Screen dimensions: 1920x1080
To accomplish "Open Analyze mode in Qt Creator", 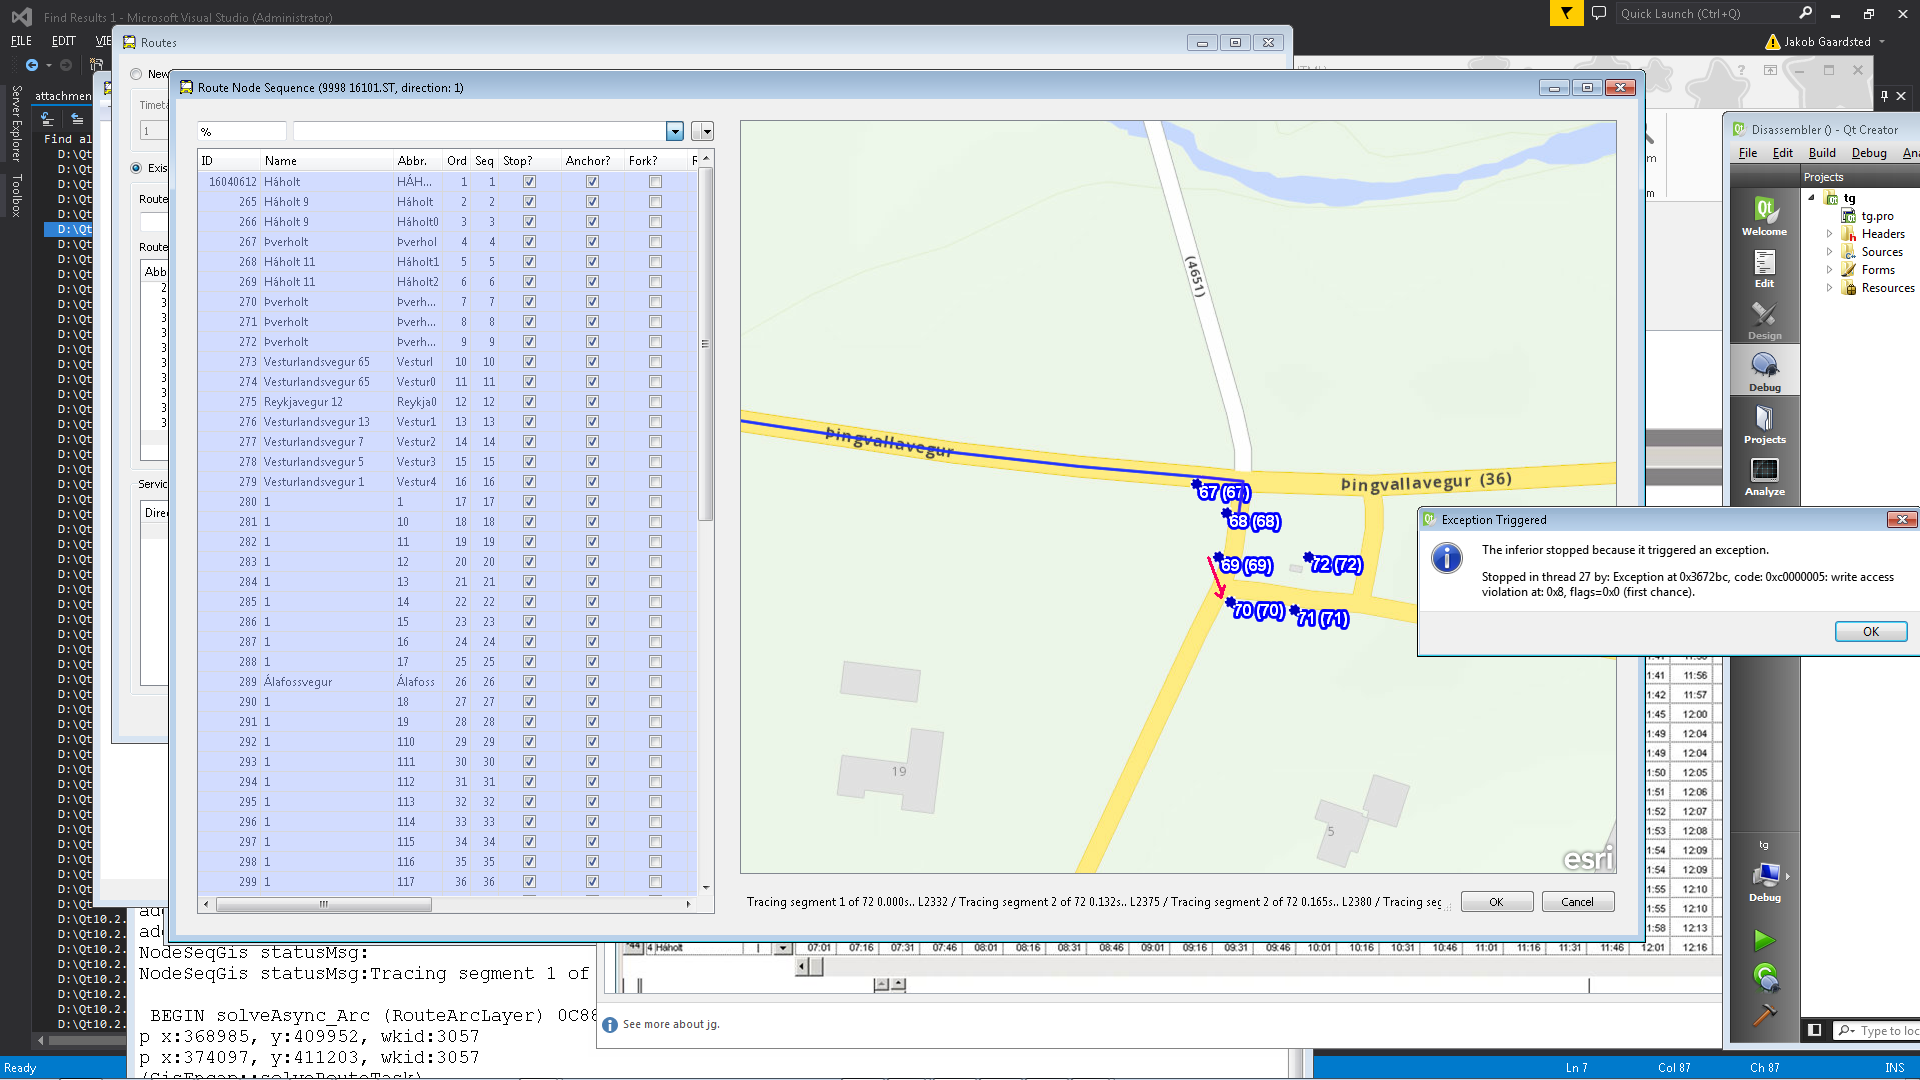I will [1764, 476].
